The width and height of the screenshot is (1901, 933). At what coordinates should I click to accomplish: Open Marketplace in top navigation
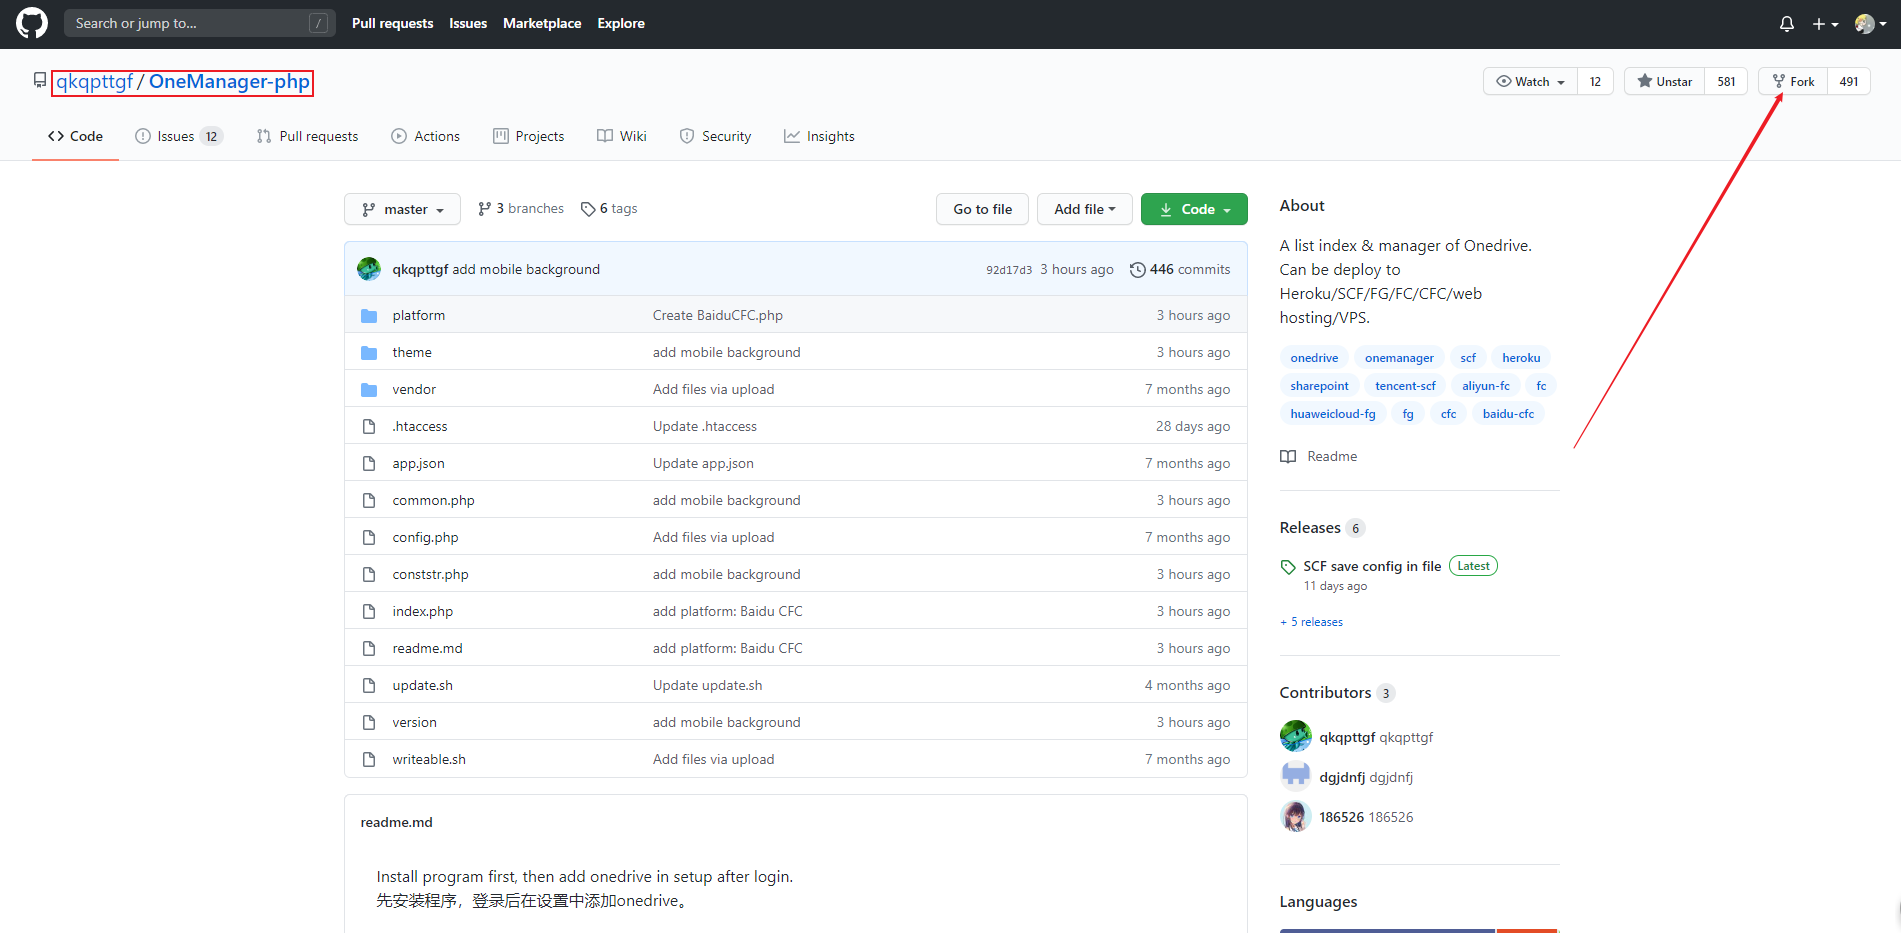click(542, 23)
